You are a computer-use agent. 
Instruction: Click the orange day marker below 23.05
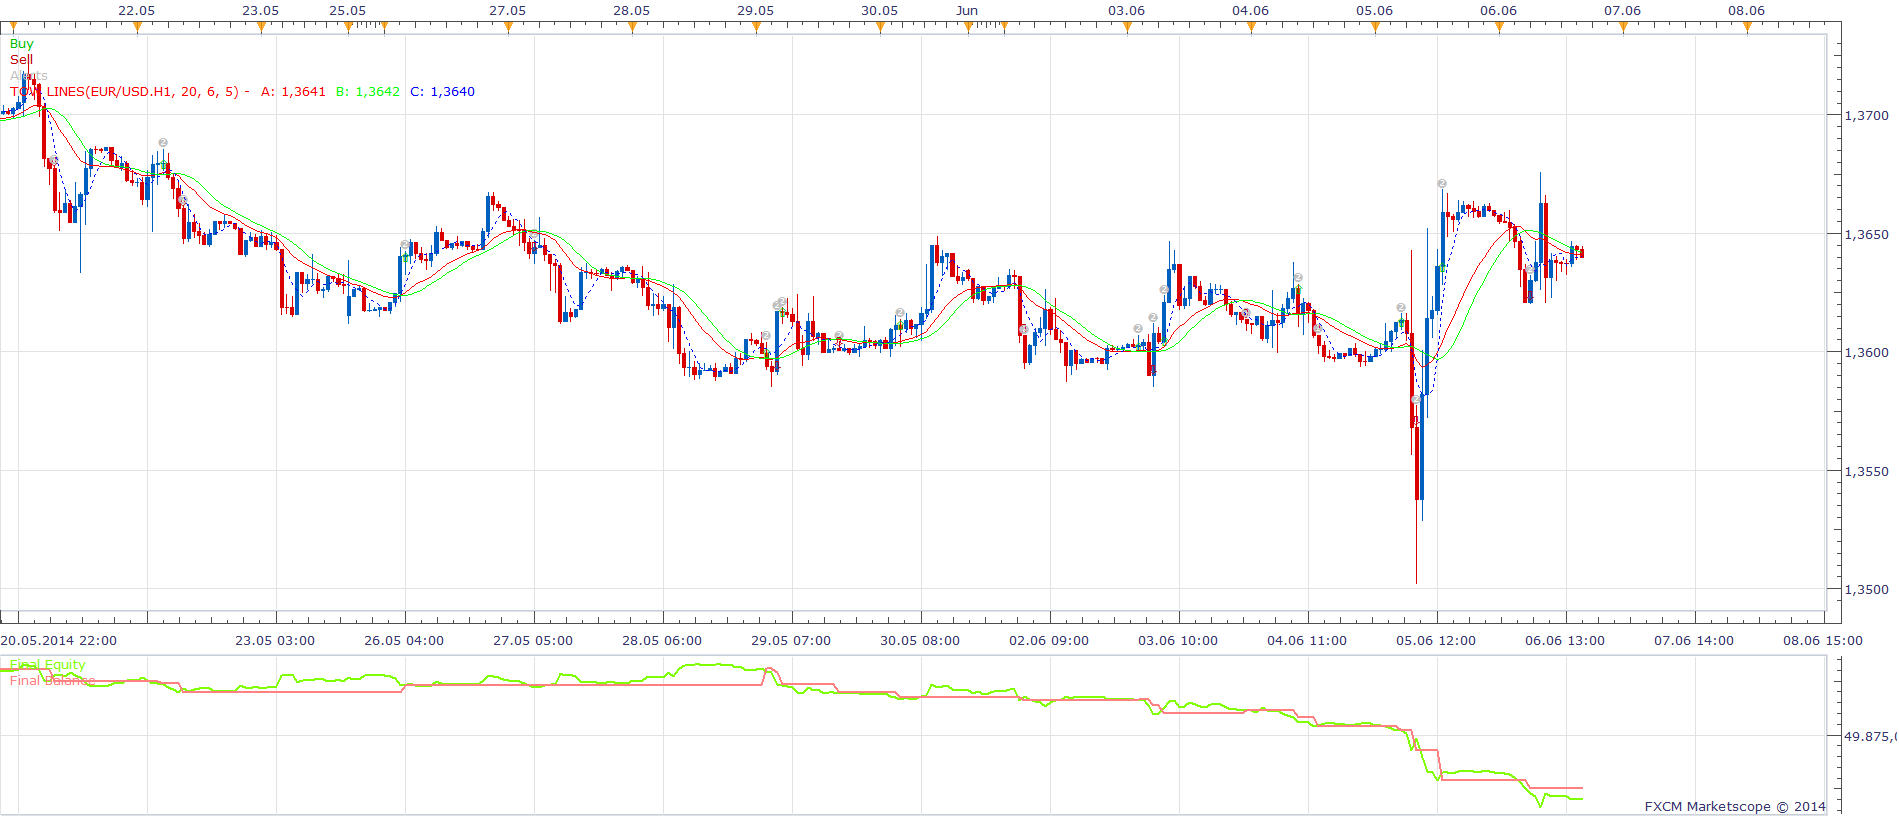tap(261, 28)
